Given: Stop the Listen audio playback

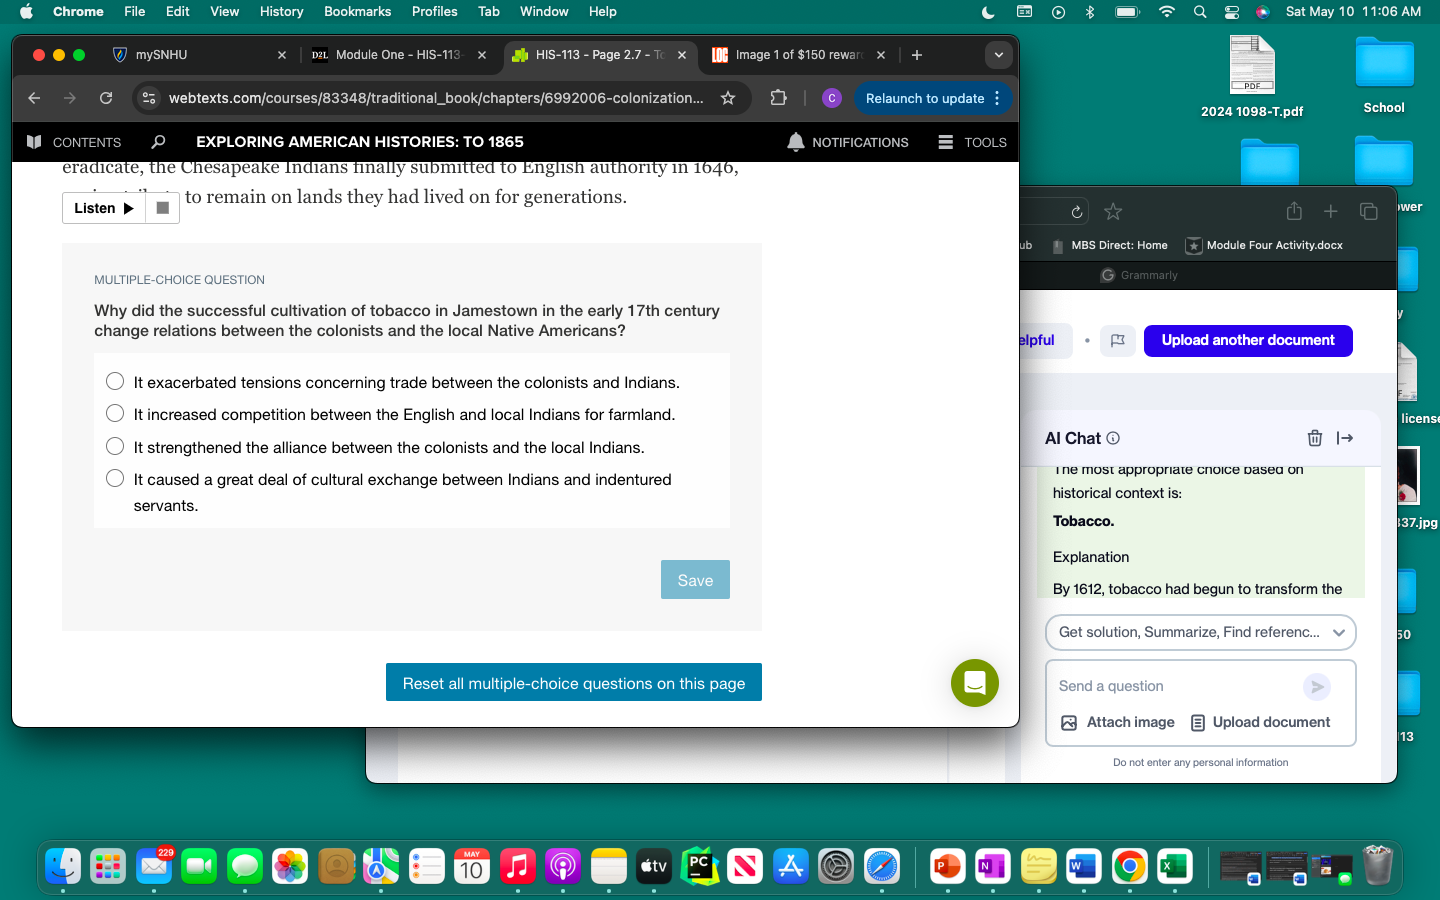Looking at the screenshot, I should pyautogui.click(x=161, y=208).
